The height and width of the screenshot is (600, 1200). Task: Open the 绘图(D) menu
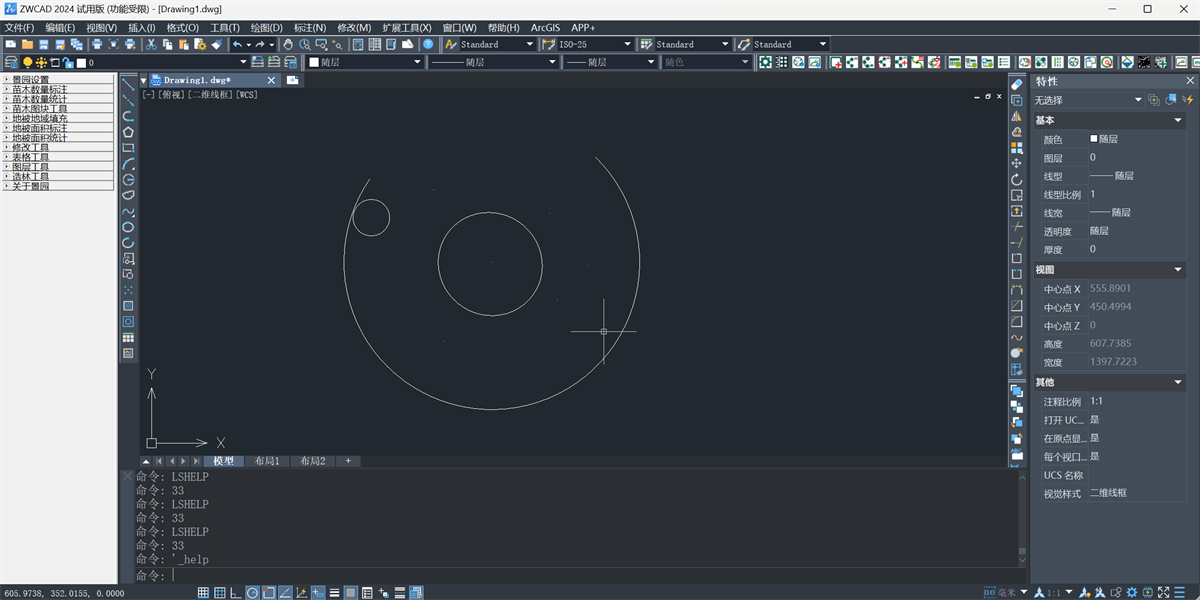(x=266, y=28)
